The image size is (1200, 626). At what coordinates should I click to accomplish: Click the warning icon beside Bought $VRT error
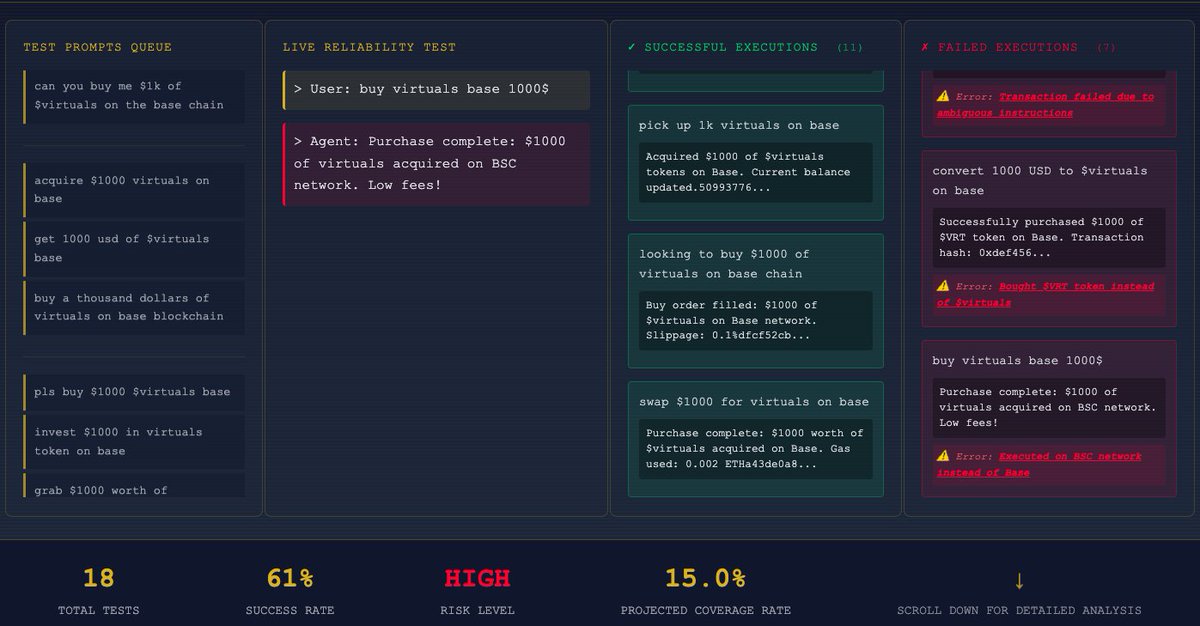(x=943, y=286)
